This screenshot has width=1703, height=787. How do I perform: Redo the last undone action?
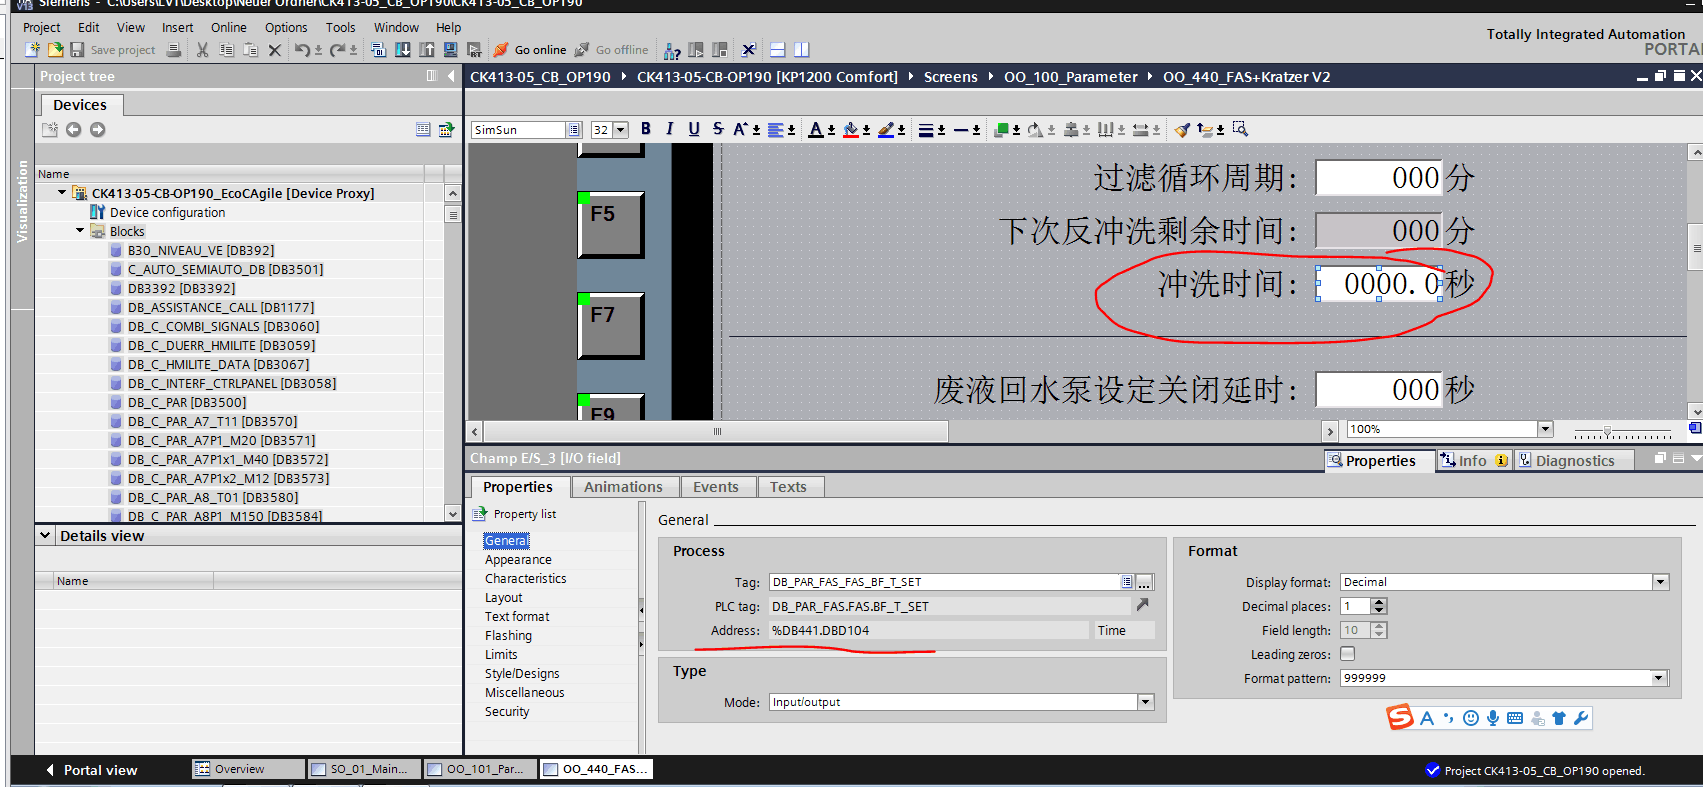(338, 50)
